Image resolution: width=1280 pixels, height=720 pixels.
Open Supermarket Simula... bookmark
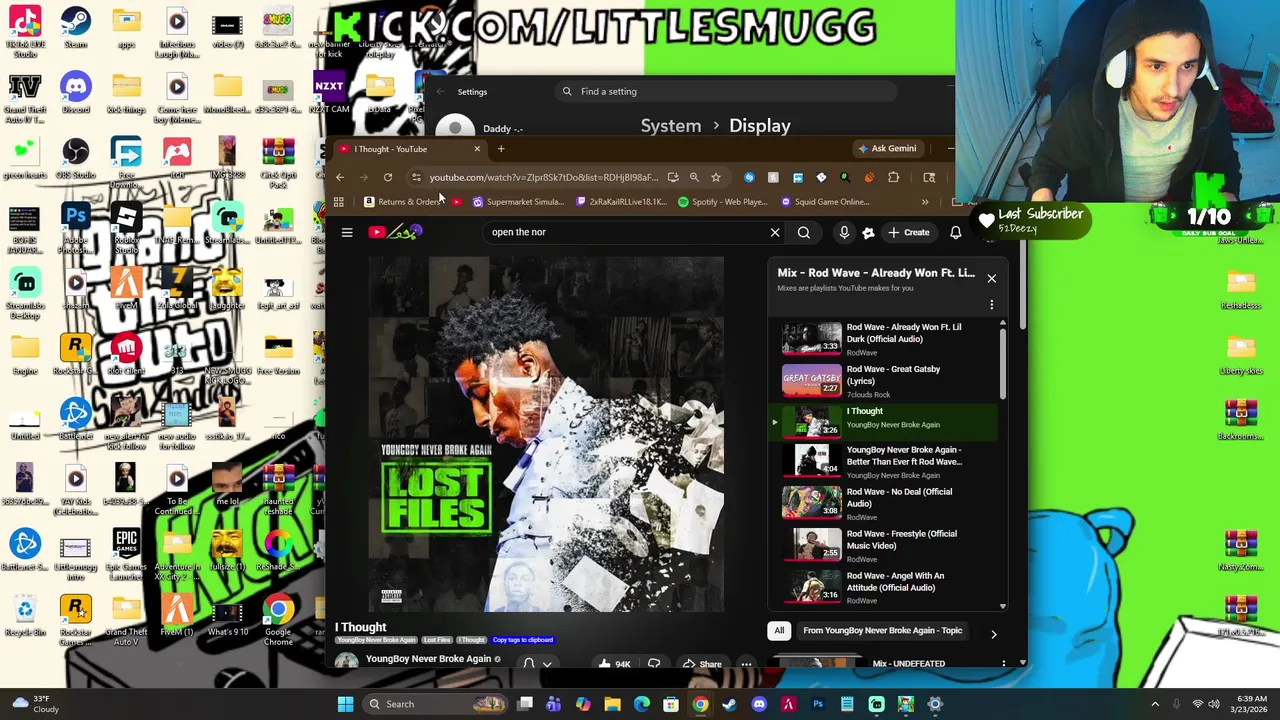coord(518,202)
